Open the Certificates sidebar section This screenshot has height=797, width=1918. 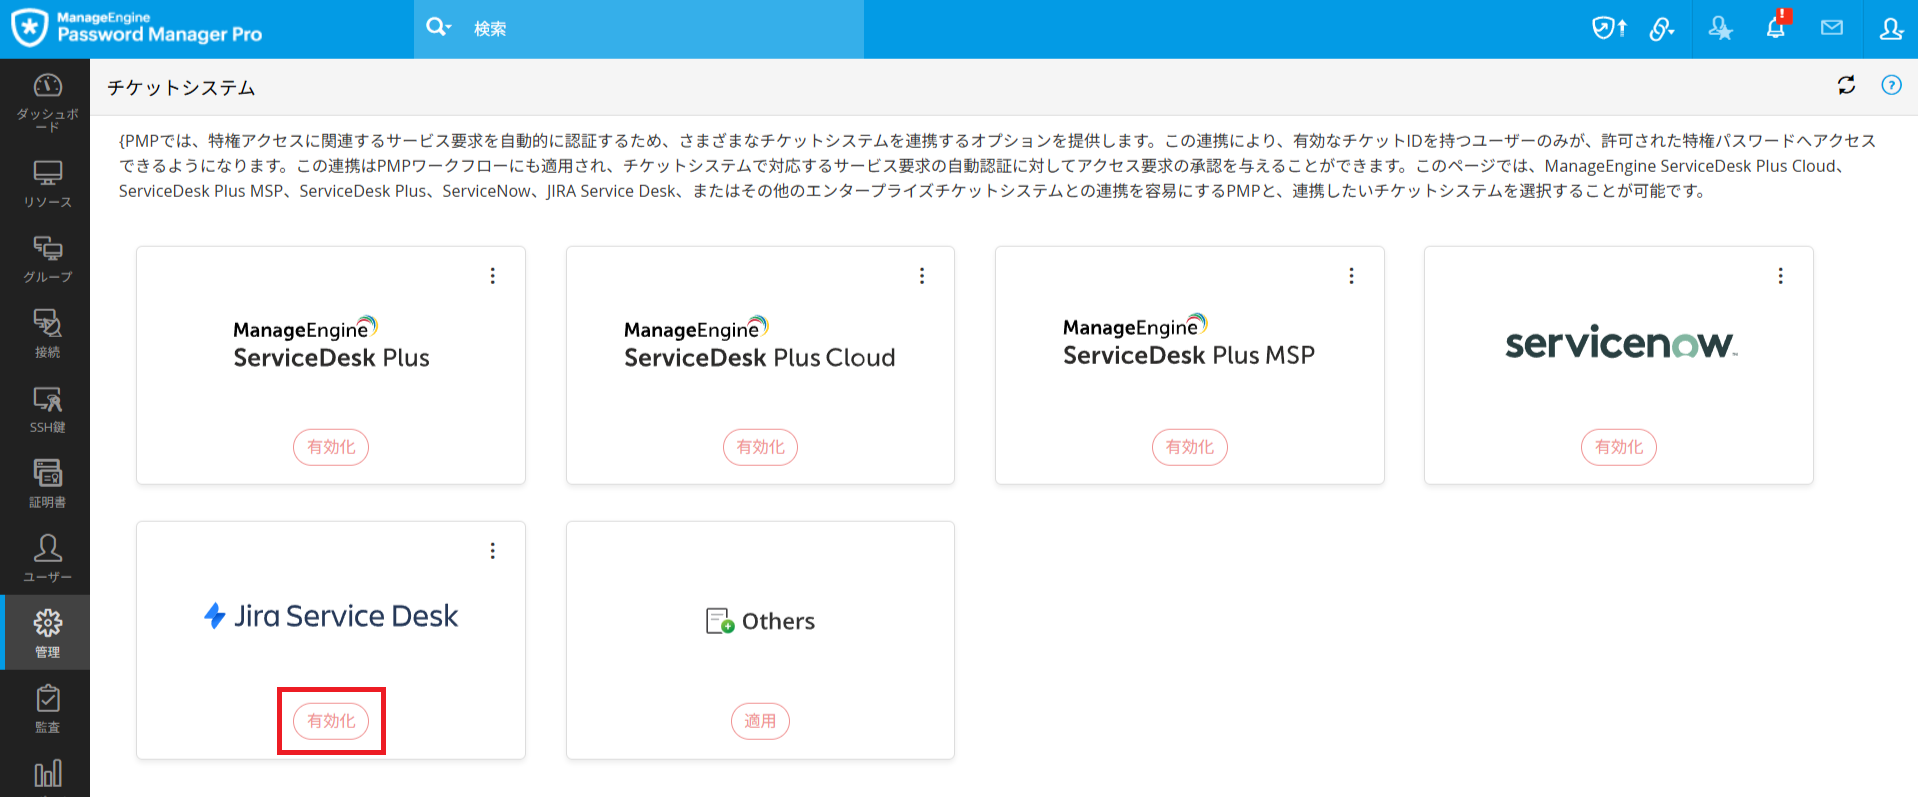(47, 483)
